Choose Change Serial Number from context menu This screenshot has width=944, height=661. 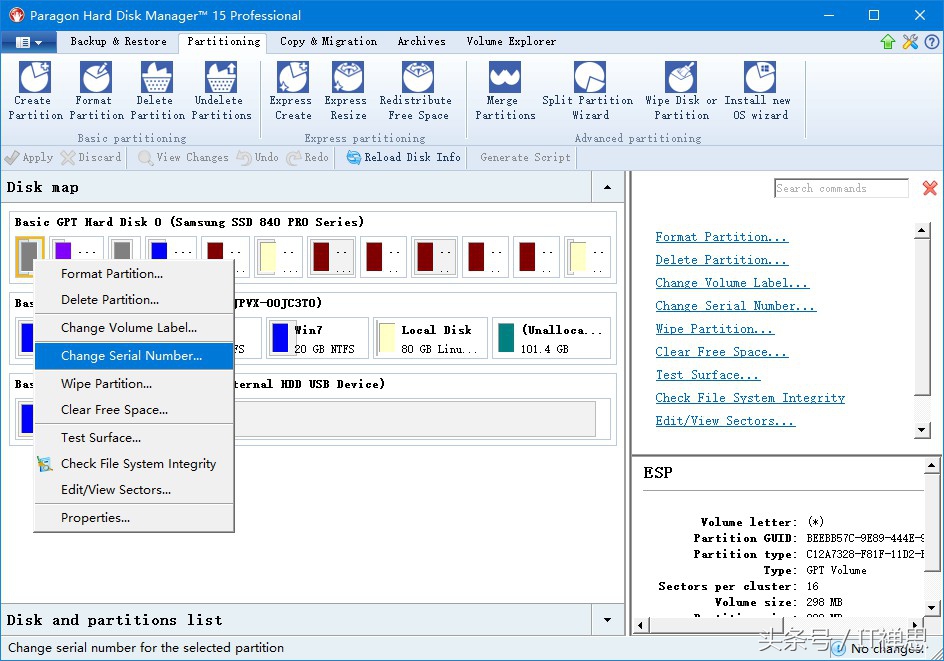click(131, 356)
